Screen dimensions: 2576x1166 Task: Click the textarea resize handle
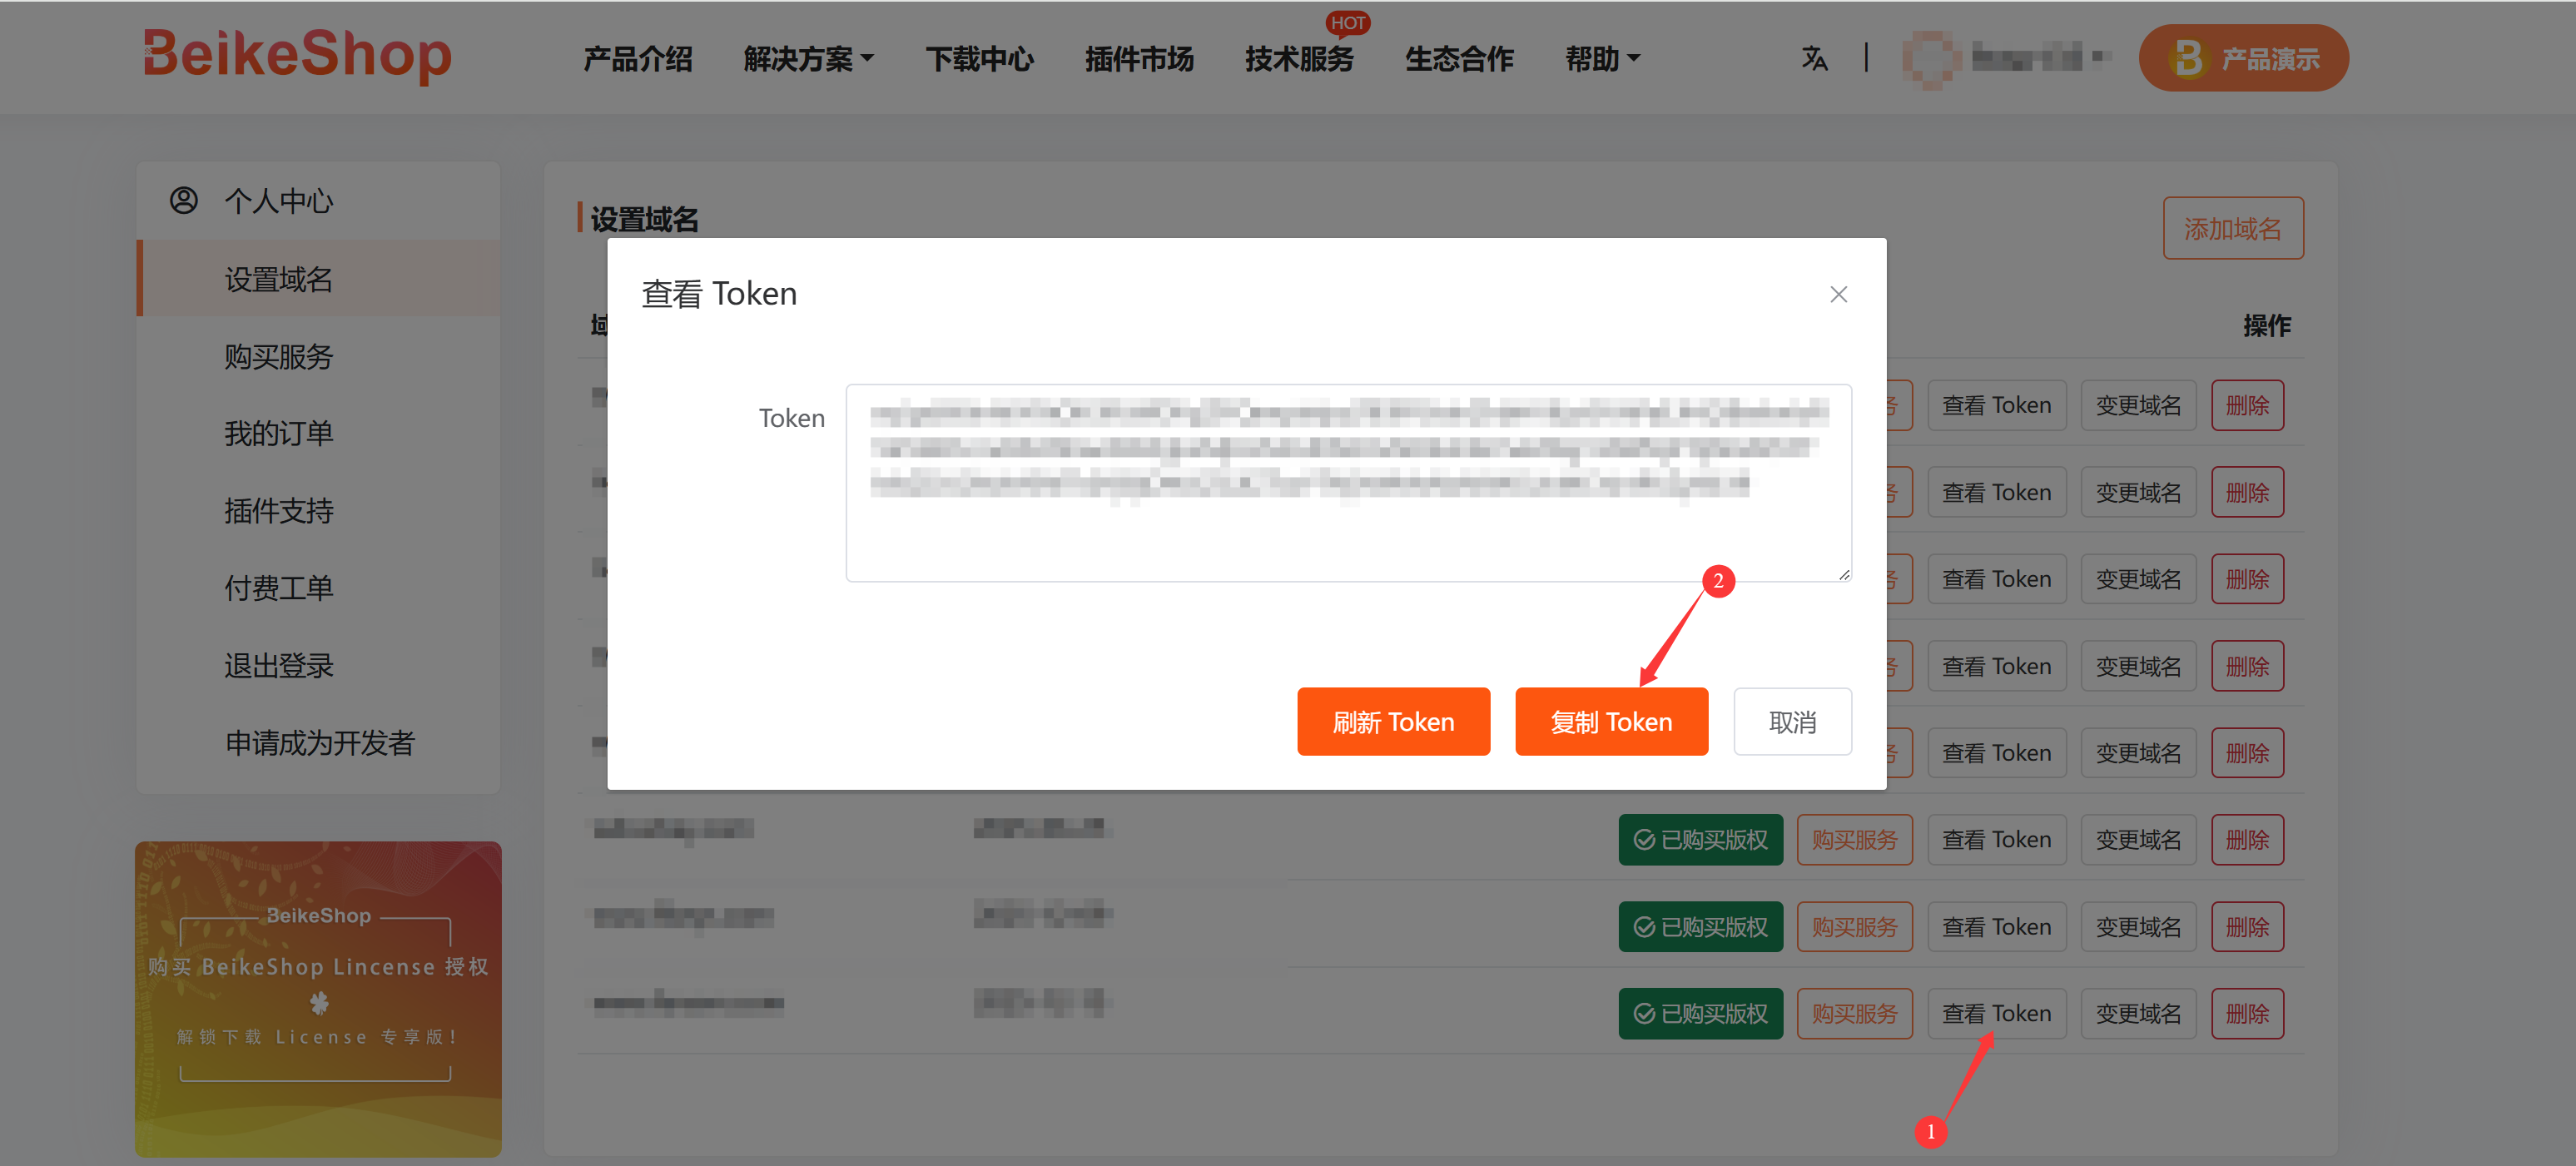(1844, 574)
